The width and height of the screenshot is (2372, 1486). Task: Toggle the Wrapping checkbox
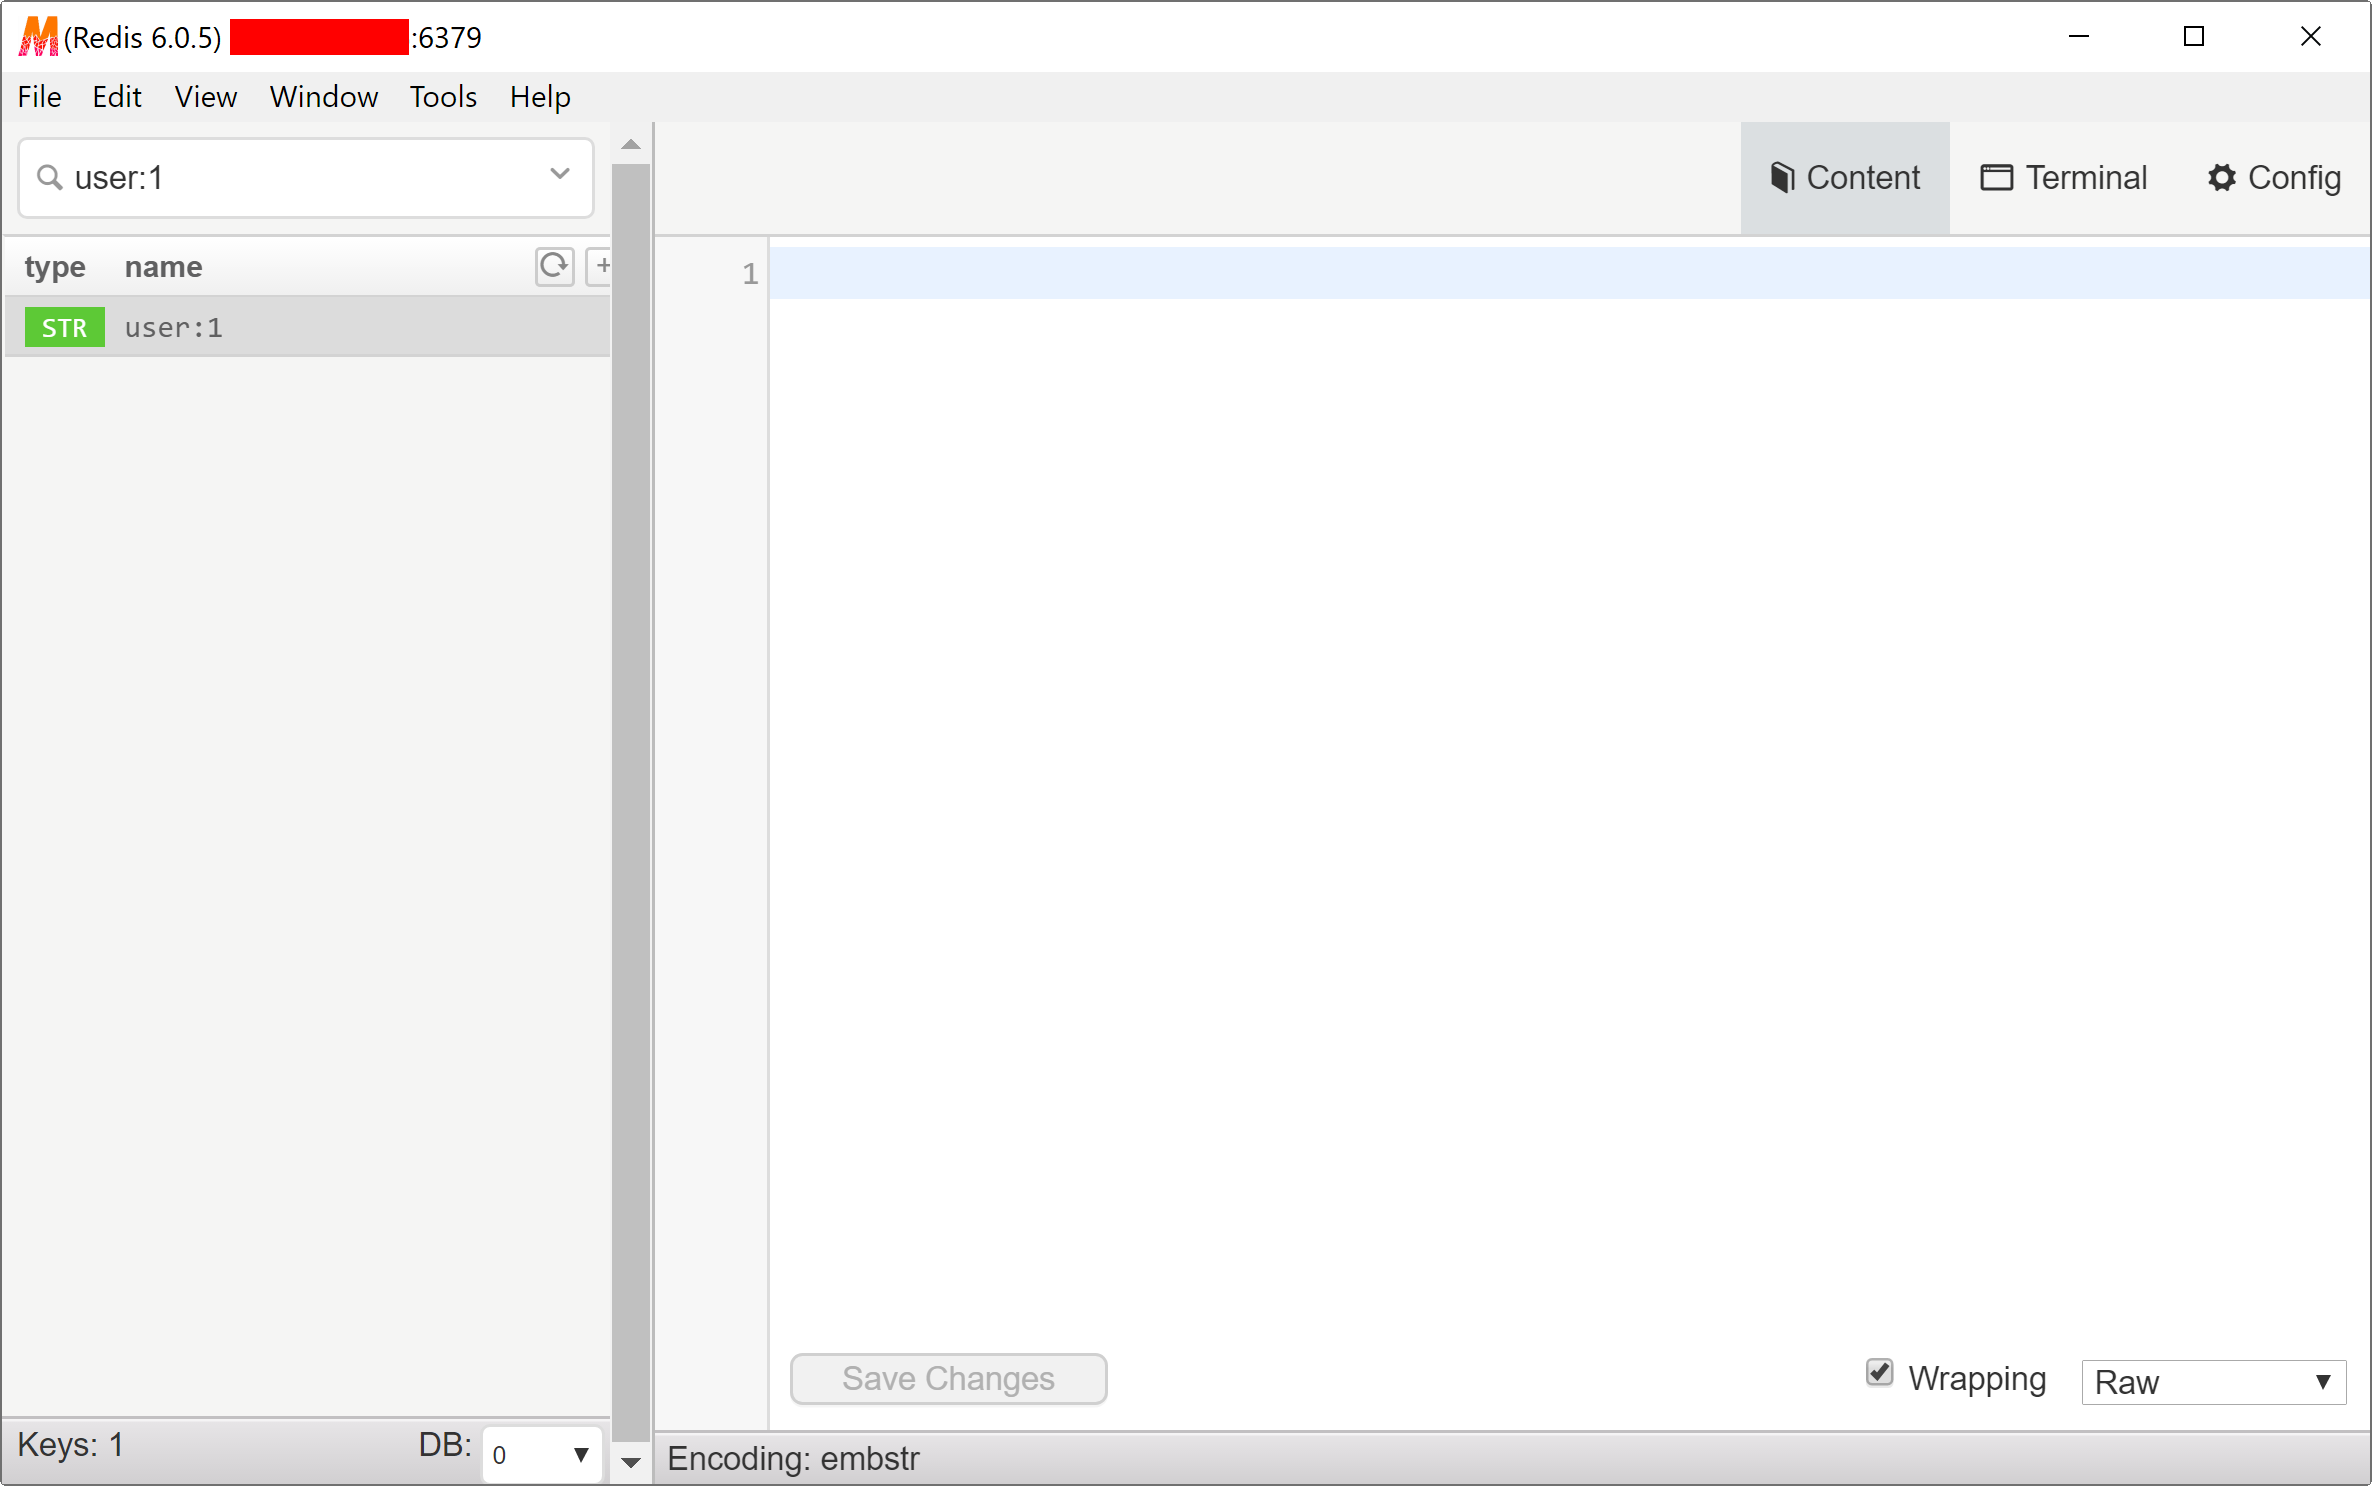(1879, 1373)
